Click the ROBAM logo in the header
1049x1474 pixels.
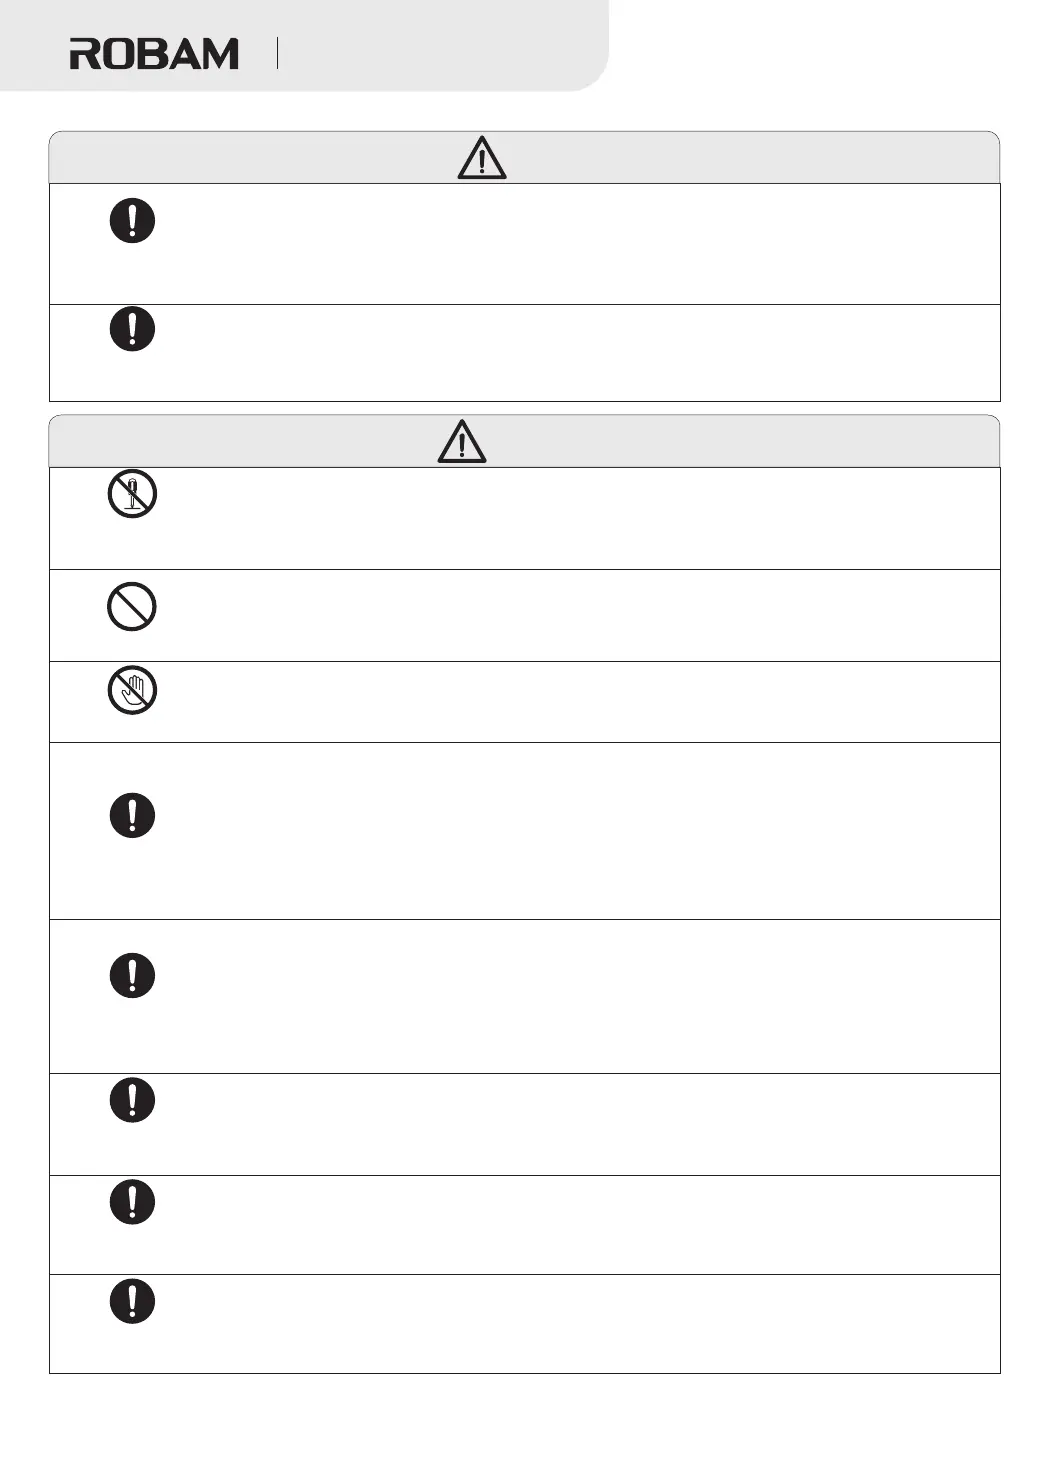154,54
